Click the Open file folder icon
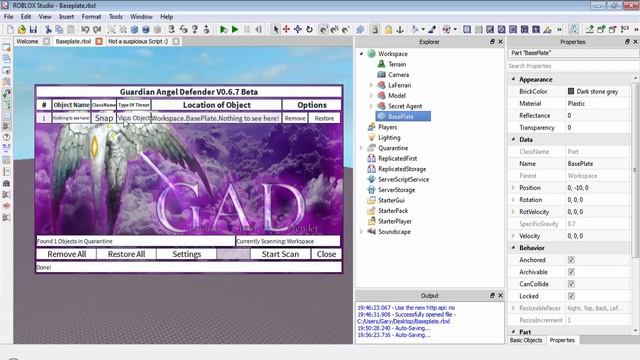The width and height of the screenshot is (640, 360). [x=22, y=29]
